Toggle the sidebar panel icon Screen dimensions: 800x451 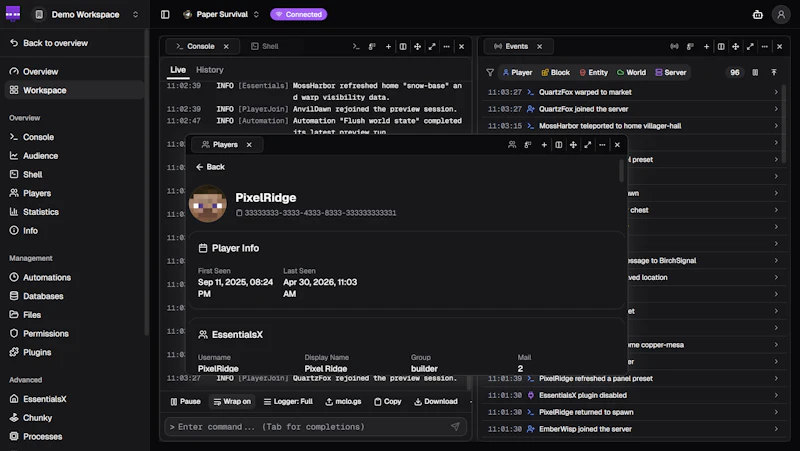pos(165,14)
